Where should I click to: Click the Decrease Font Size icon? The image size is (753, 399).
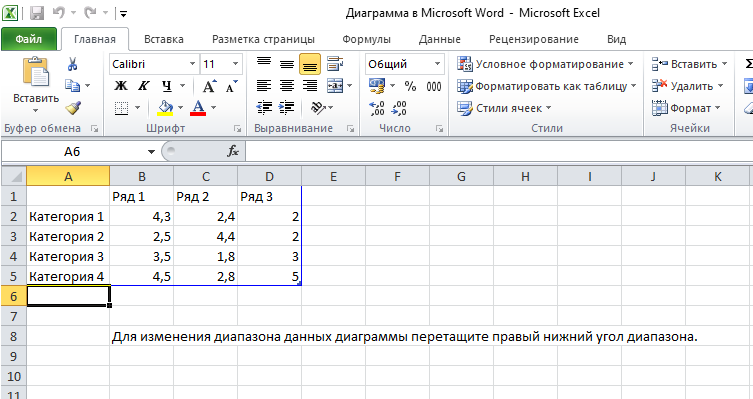[x=231, y=86]
